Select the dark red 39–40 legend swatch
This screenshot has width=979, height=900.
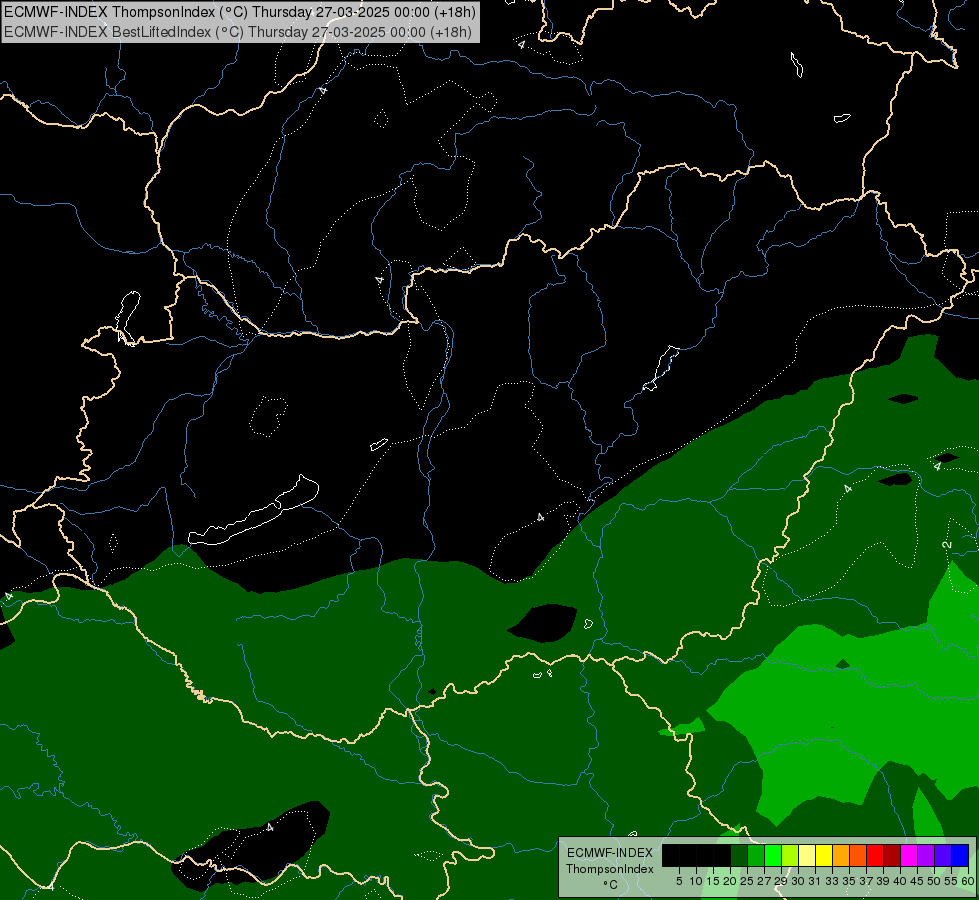[892, 855]
